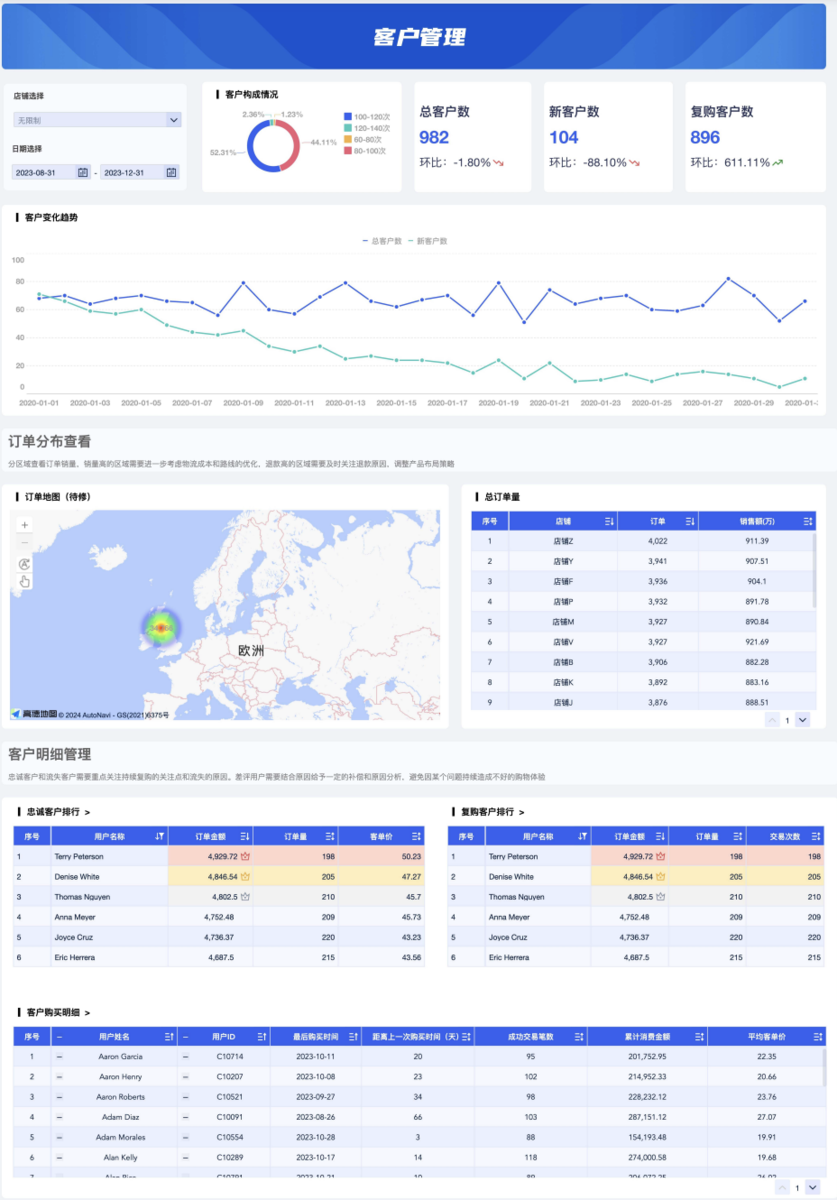The width and height of the screenshot is (837, 1200).
Task: Sort purchase details by 累计消费金额
Action: [x=697, y=1037]
